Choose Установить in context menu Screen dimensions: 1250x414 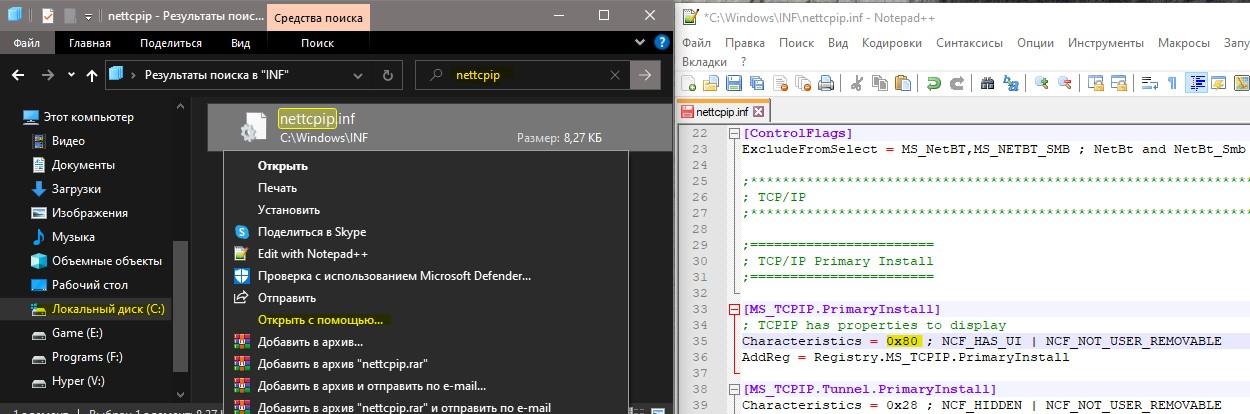pyautogui.click(x=426, y=210)
